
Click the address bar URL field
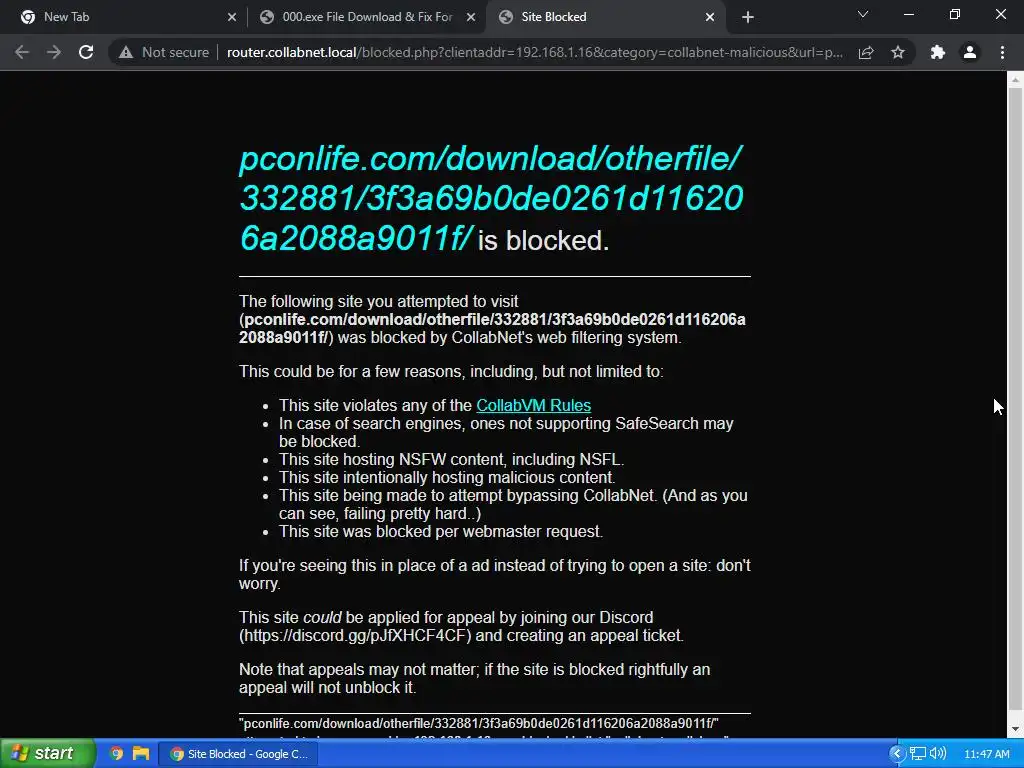coord(534,52)
